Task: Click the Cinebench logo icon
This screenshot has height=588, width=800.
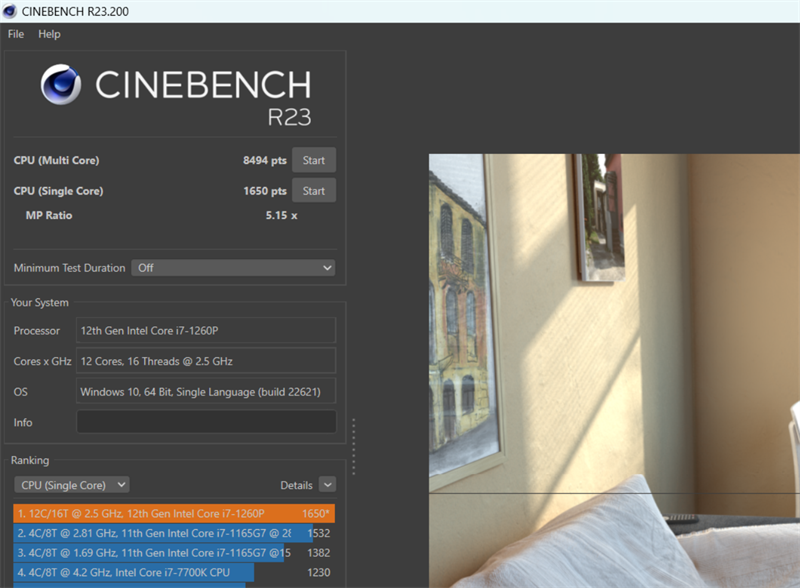Action: 61,84
